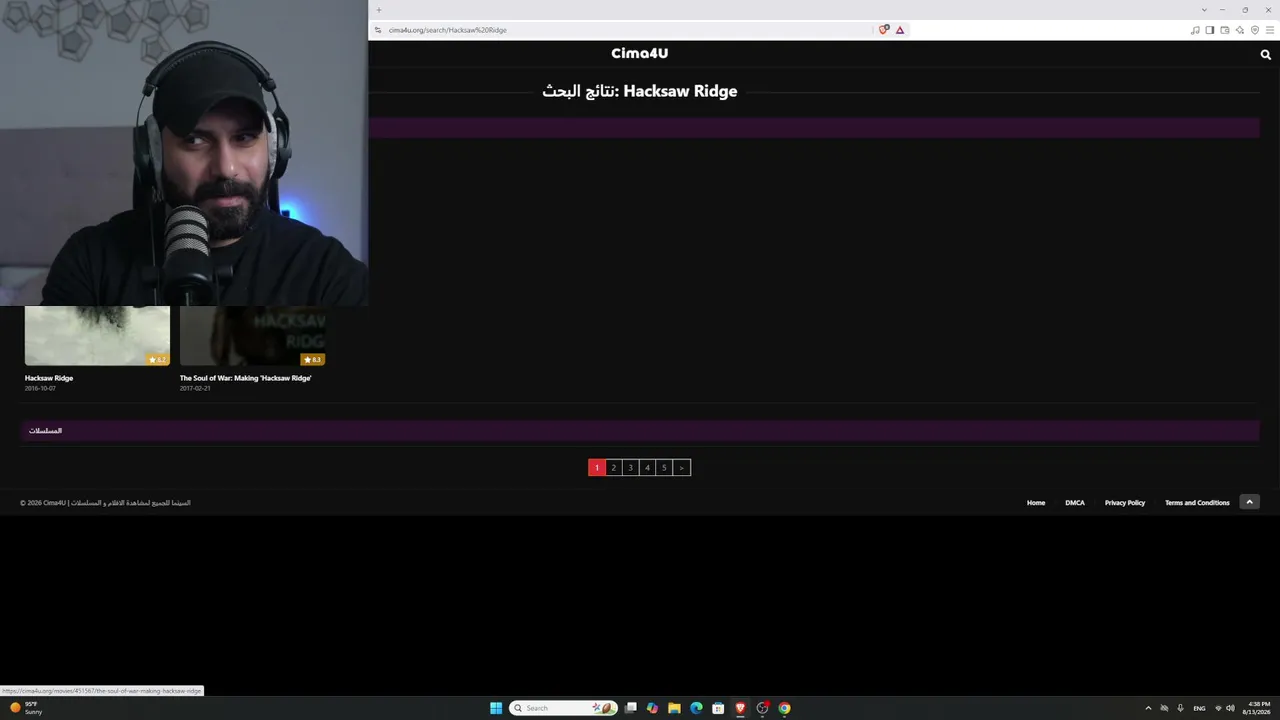This screenshot has width=1280, height=720.
Task: Open the Windows Start menu
Action: 496,708
